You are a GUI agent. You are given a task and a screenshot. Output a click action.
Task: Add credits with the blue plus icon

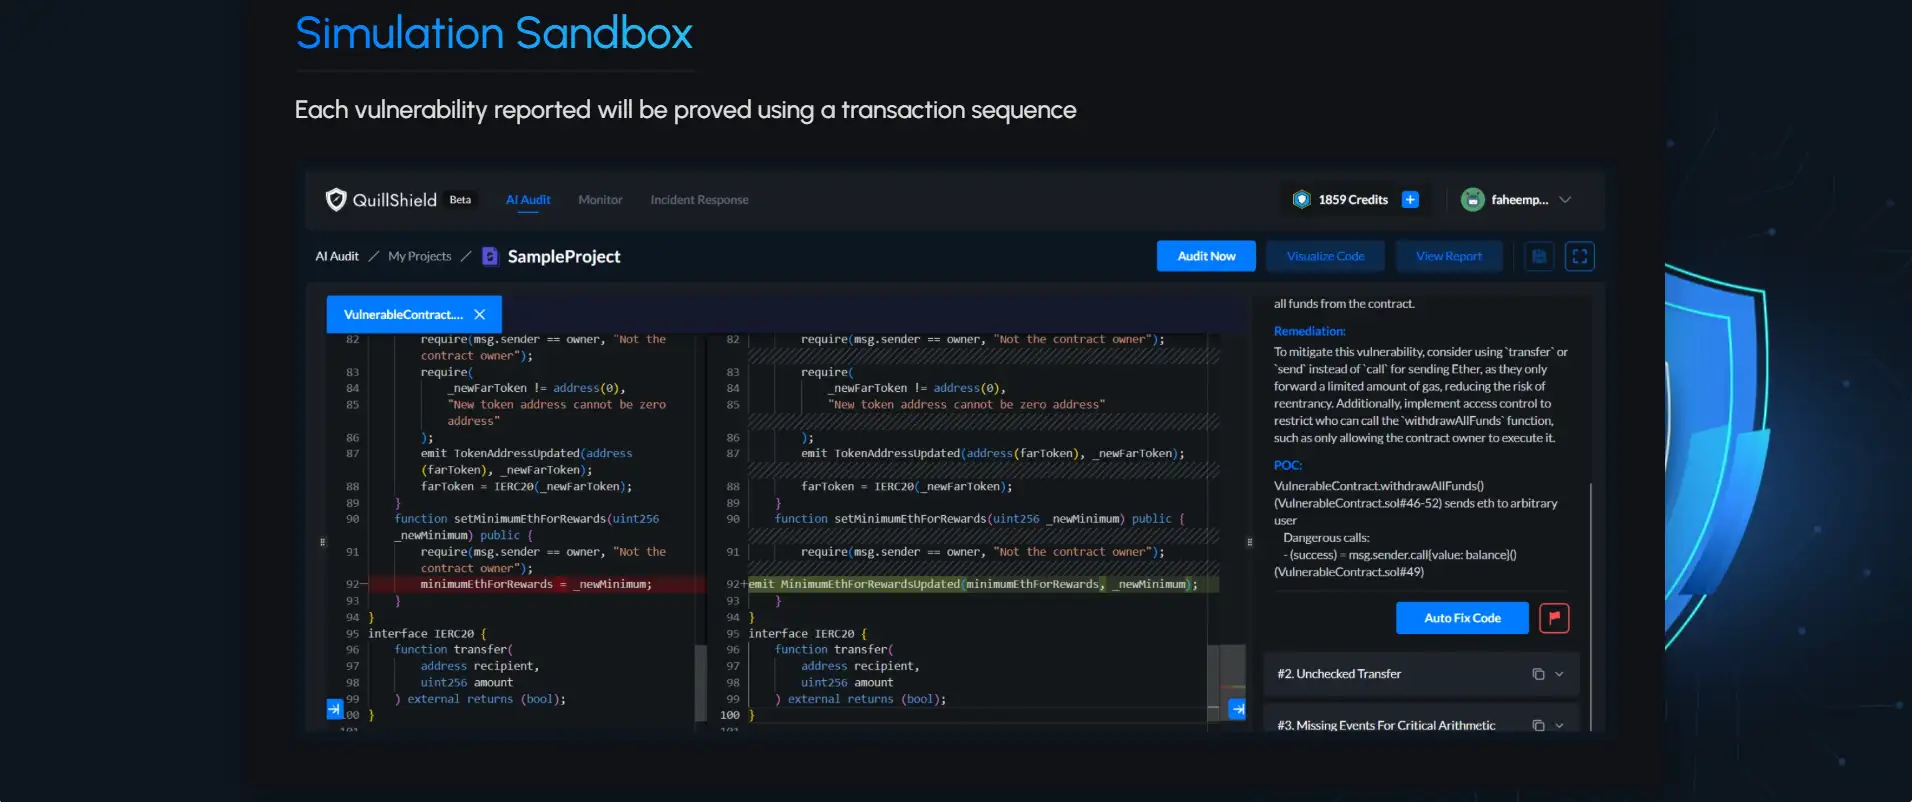pyautogui.click(x=1410, y=200)
